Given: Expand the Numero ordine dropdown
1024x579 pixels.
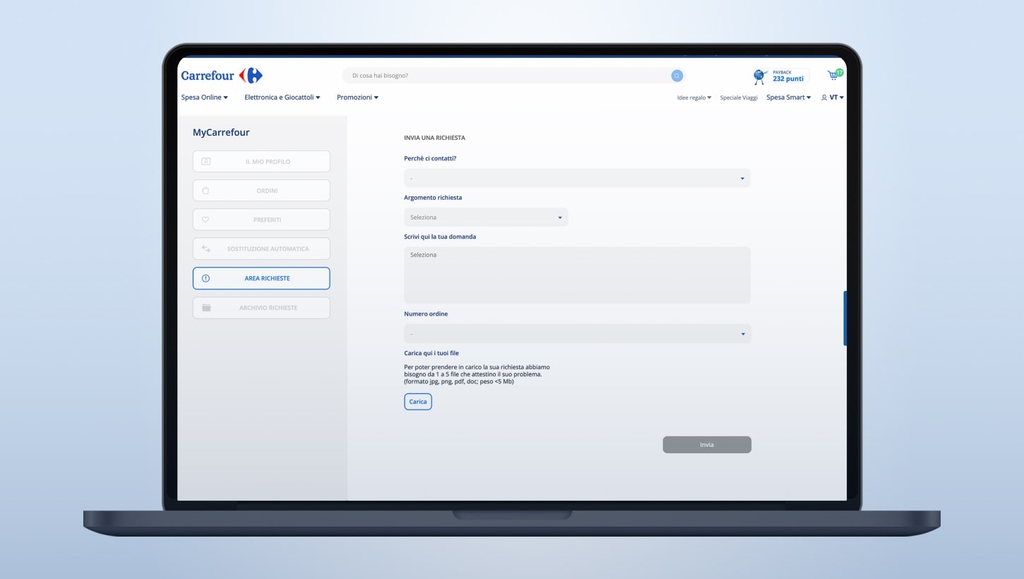Looking at the screenshot, I should (x=577, y=333).
